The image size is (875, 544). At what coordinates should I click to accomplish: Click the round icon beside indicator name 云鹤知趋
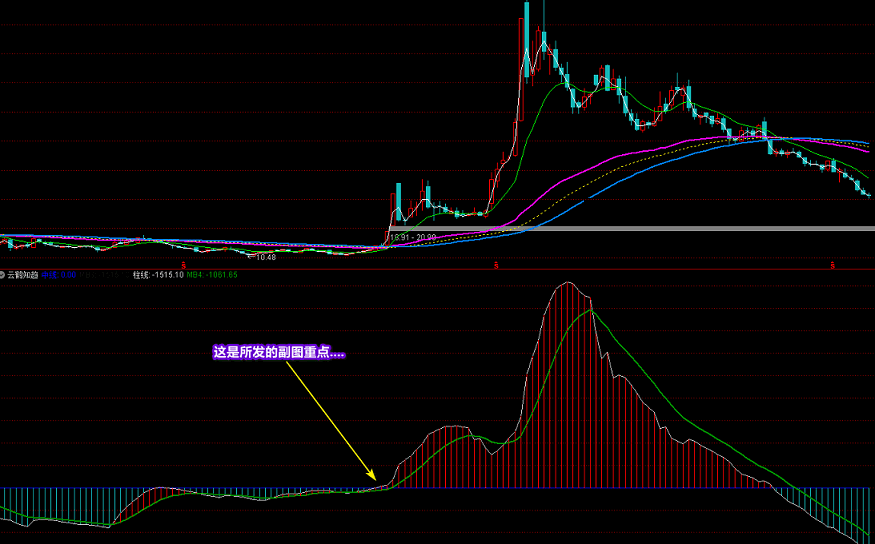(x=3, y=275)
